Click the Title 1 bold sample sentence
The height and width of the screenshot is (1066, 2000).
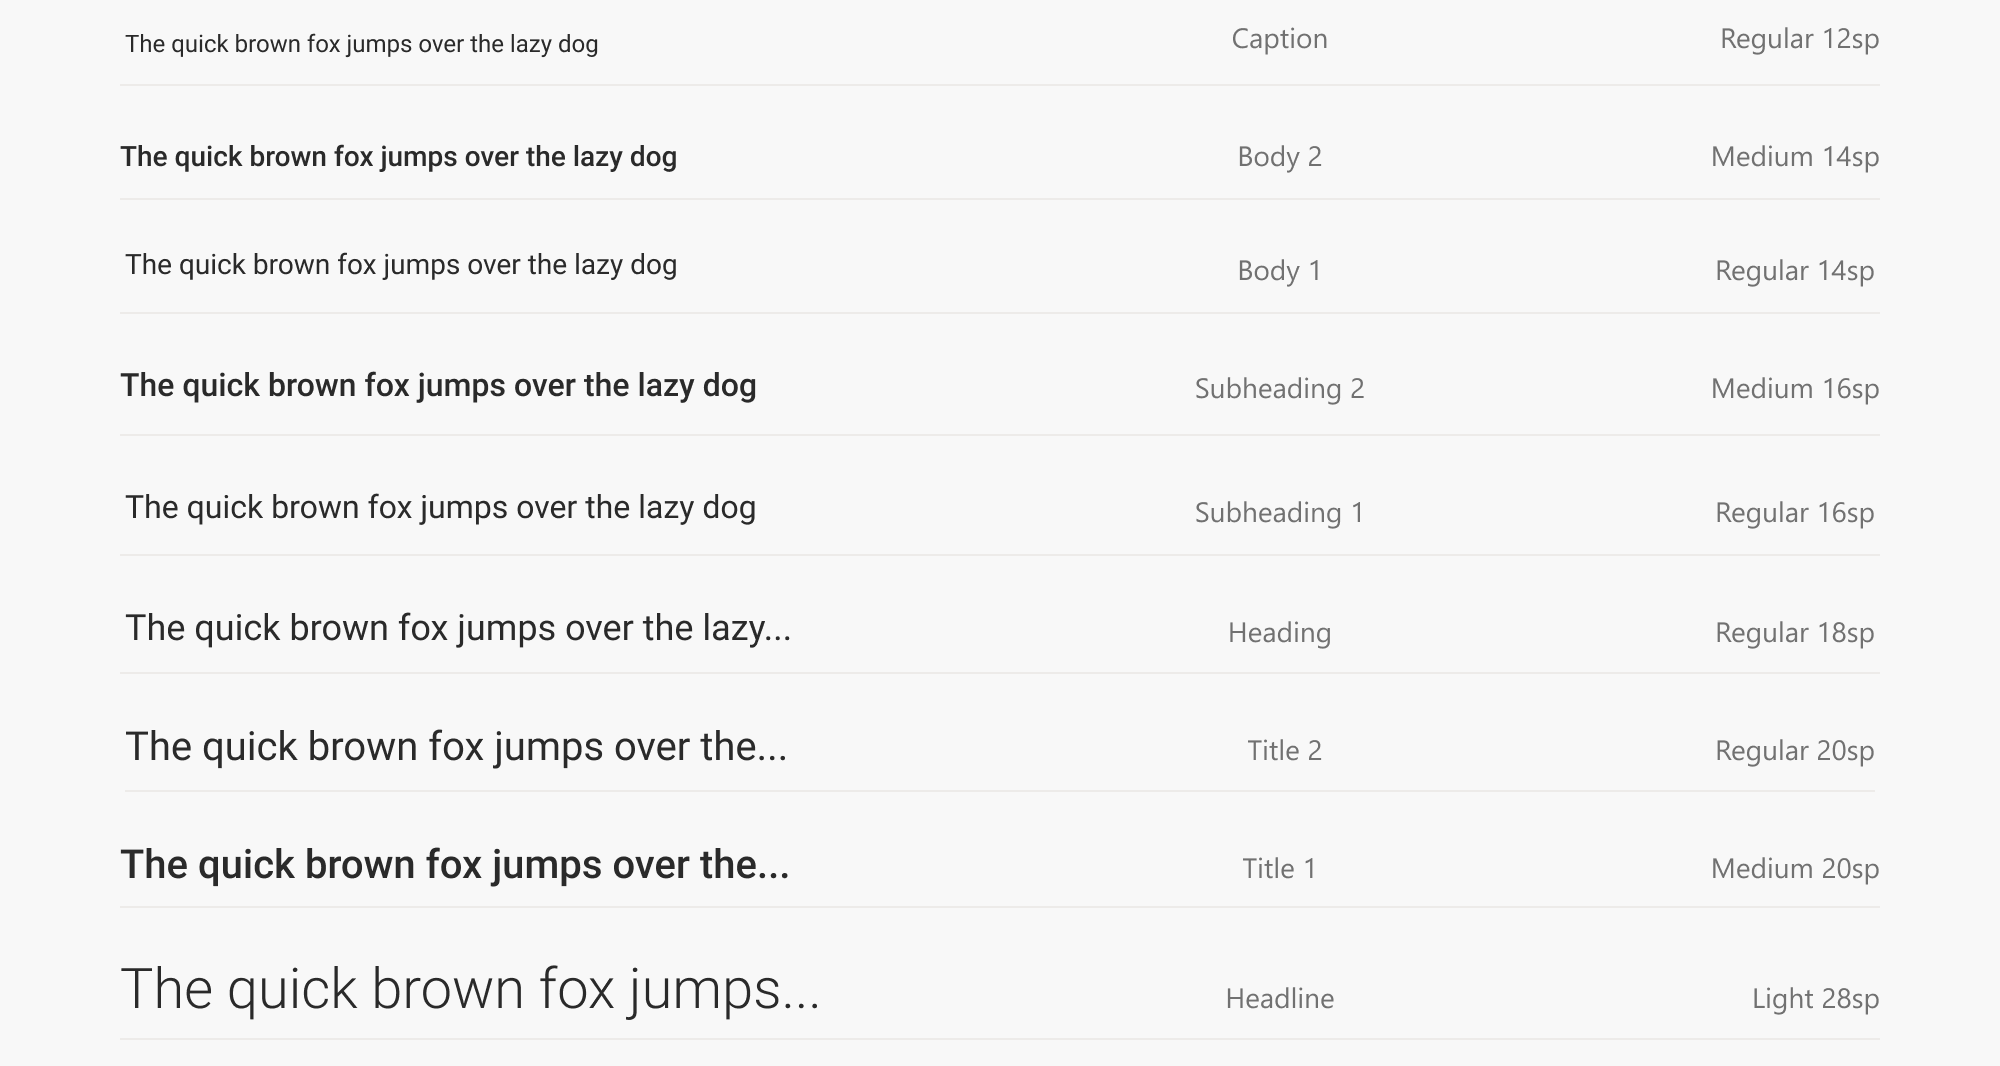[455, 866]
